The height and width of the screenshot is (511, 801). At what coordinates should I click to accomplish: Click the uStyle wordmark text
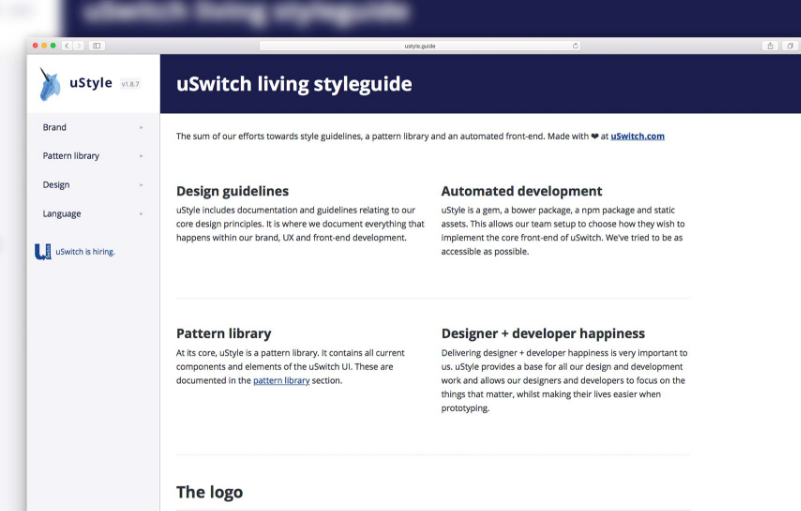(91, 83)
